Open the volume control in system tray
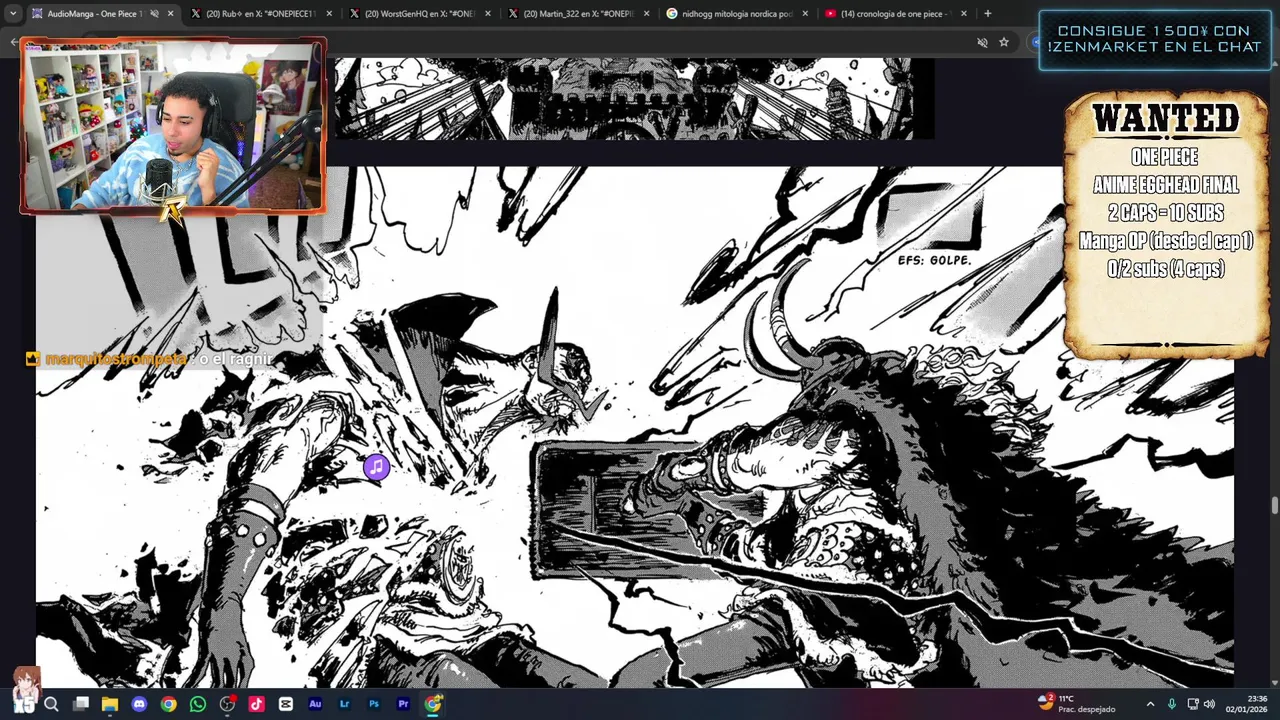The height and width of the screenshot is (720, 1280). [x=1209, y=704]
